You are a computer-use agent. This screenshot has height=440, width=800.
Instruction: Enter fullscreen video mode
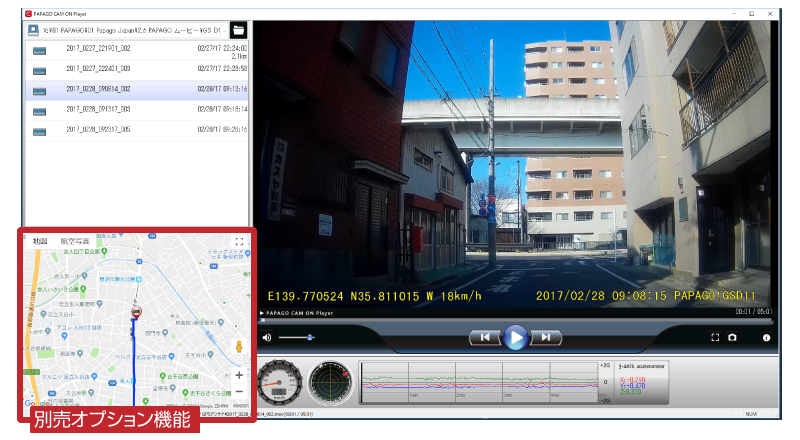(714, 338)
